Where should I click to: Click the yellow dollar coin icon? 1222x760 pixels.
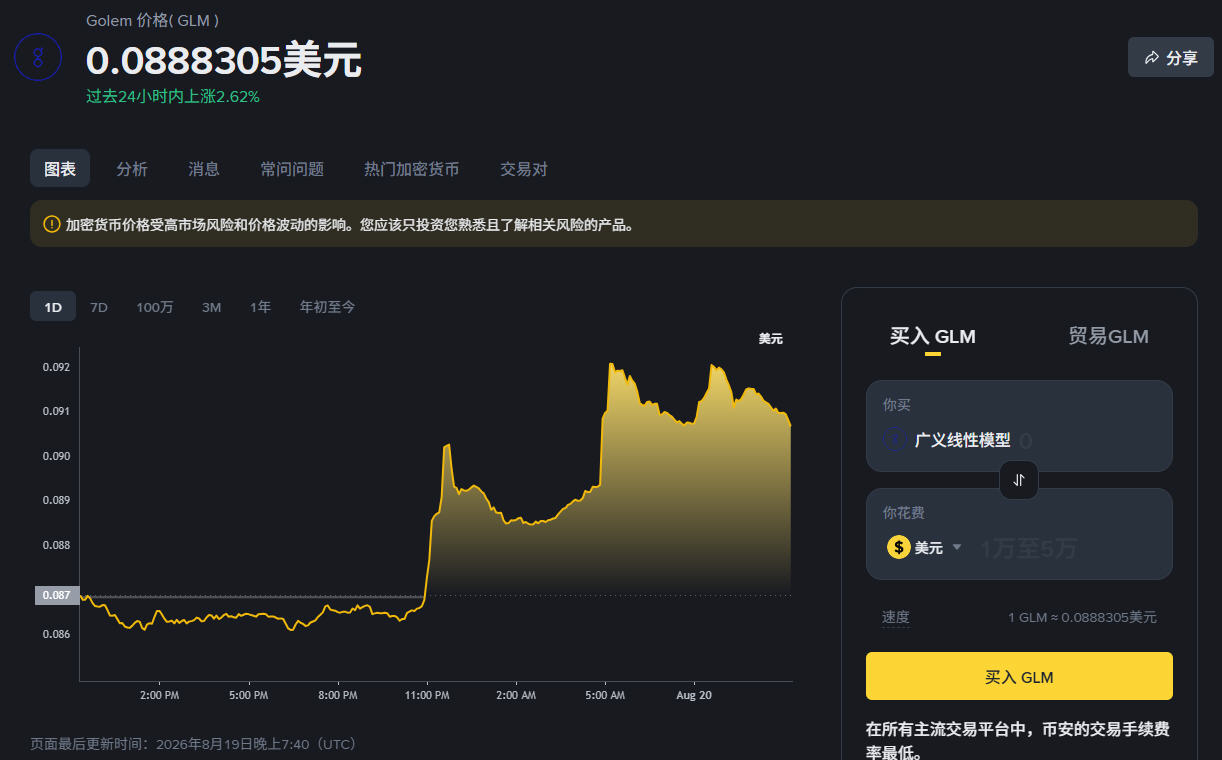click(898, 547)
